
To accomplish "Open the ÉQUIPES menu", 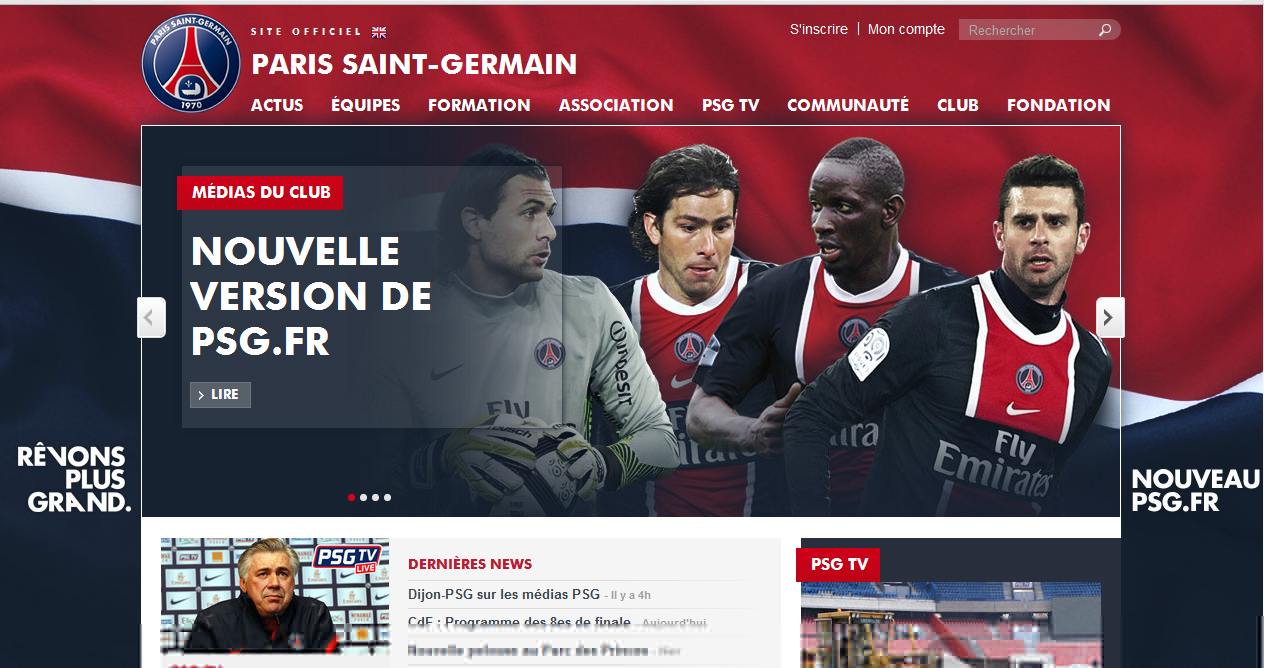I will coord(366,105).
